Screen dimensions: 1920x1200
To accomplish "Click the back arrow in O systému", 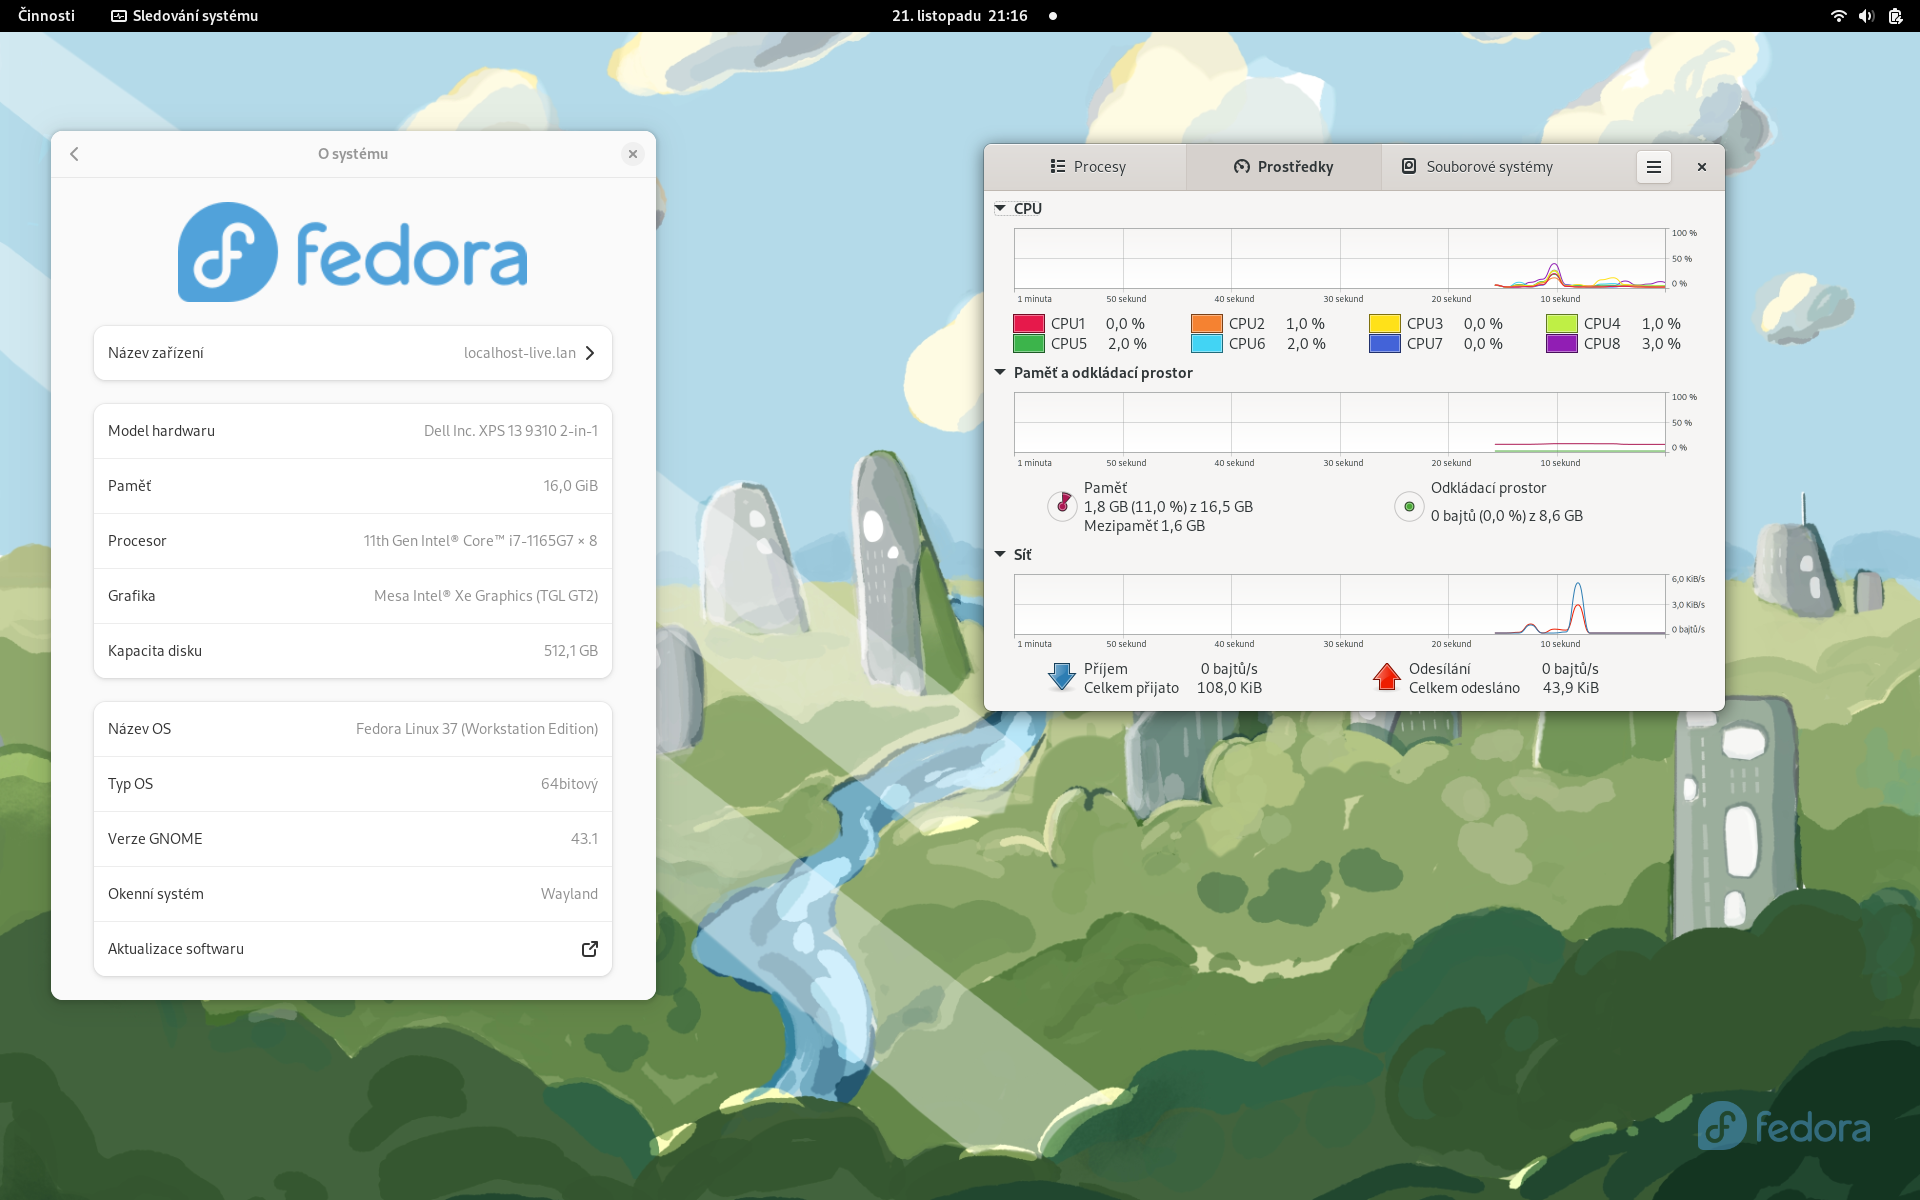I will [x=74, y=154].
